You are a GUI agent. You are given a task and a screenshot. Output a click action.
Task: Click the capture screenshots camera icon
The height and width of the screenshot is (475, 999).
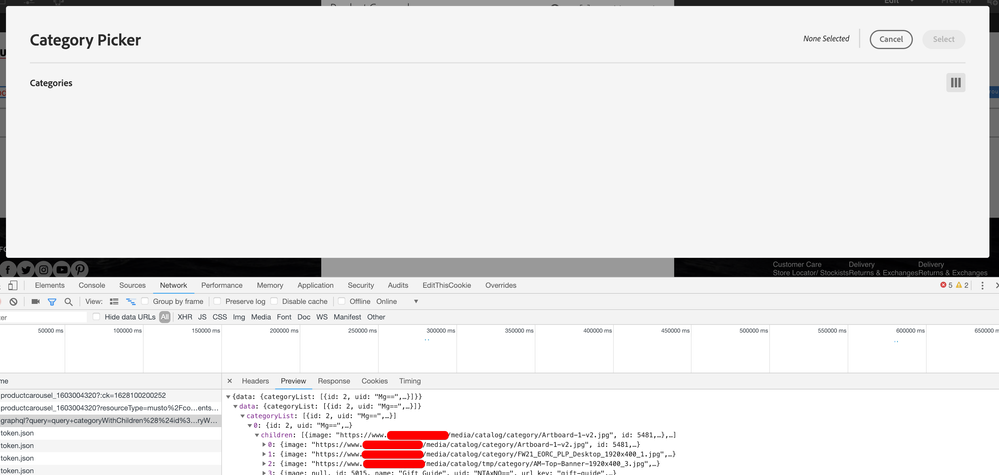coord(36,301)
